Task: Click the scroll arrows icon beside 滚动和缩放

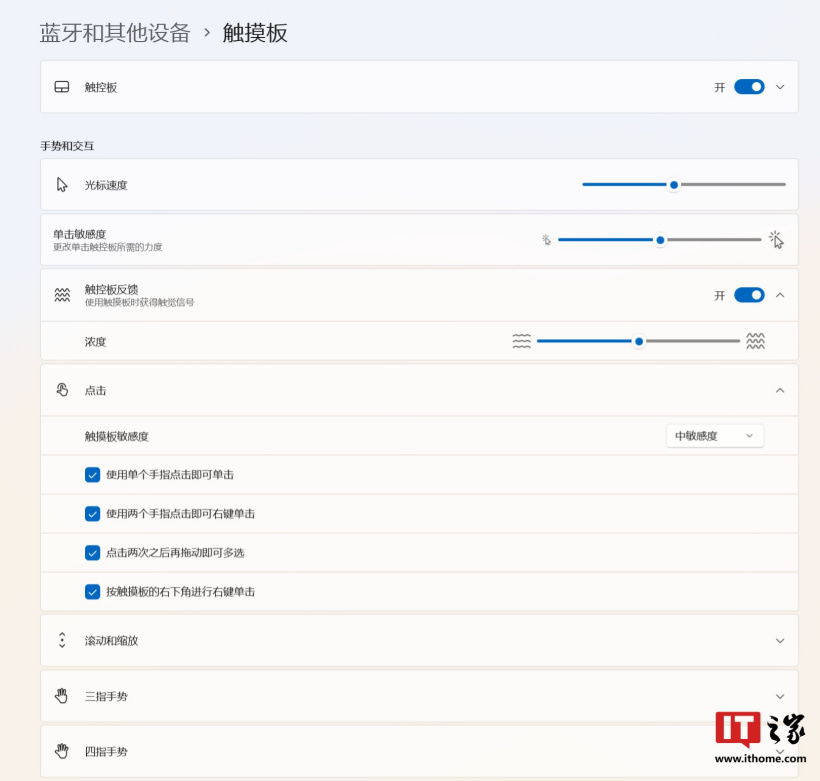Action: click(62, 640)
